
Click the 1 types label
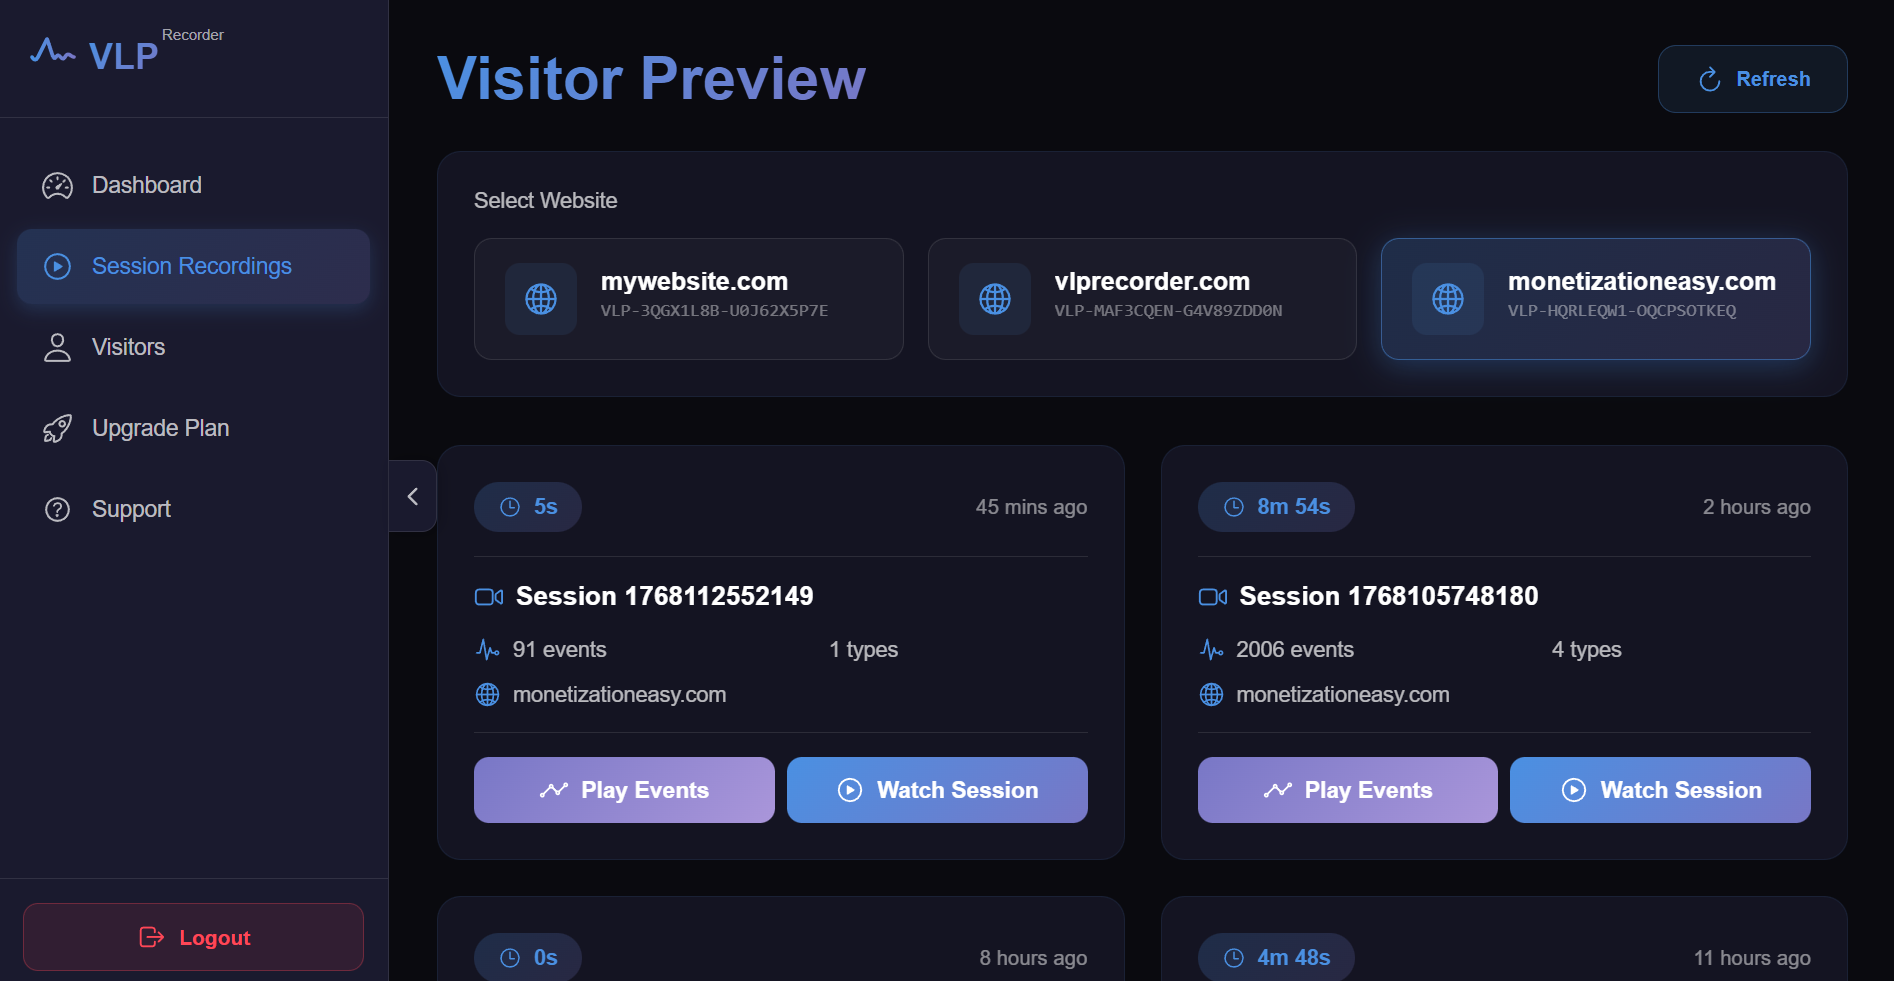pos(863,650)
